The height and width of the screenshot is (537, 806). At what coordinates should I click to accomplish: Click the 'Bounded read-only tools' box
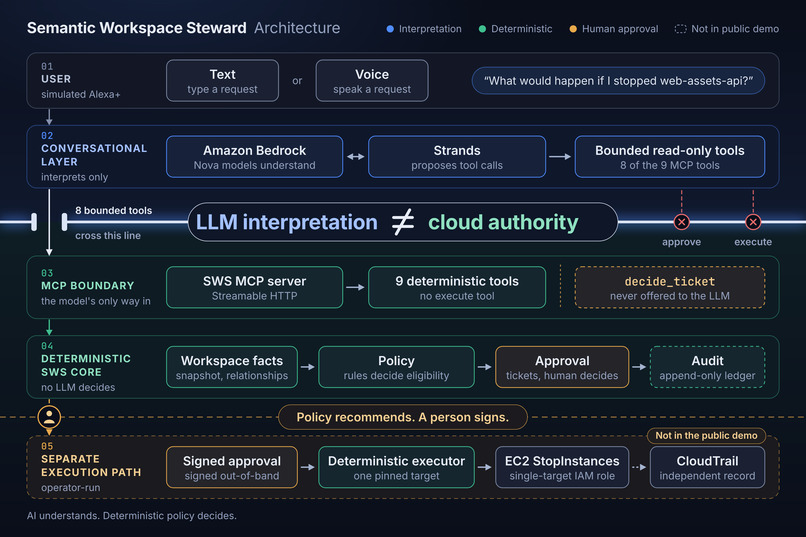pos(669,157)
